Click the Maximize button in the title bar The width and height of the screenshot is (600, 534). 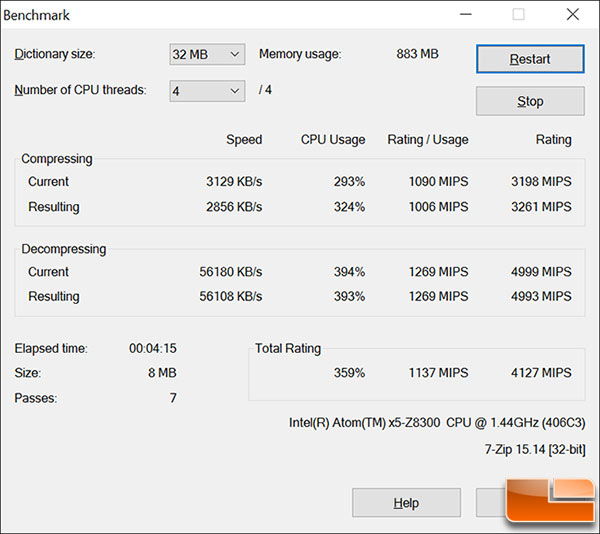coord(518,15)
